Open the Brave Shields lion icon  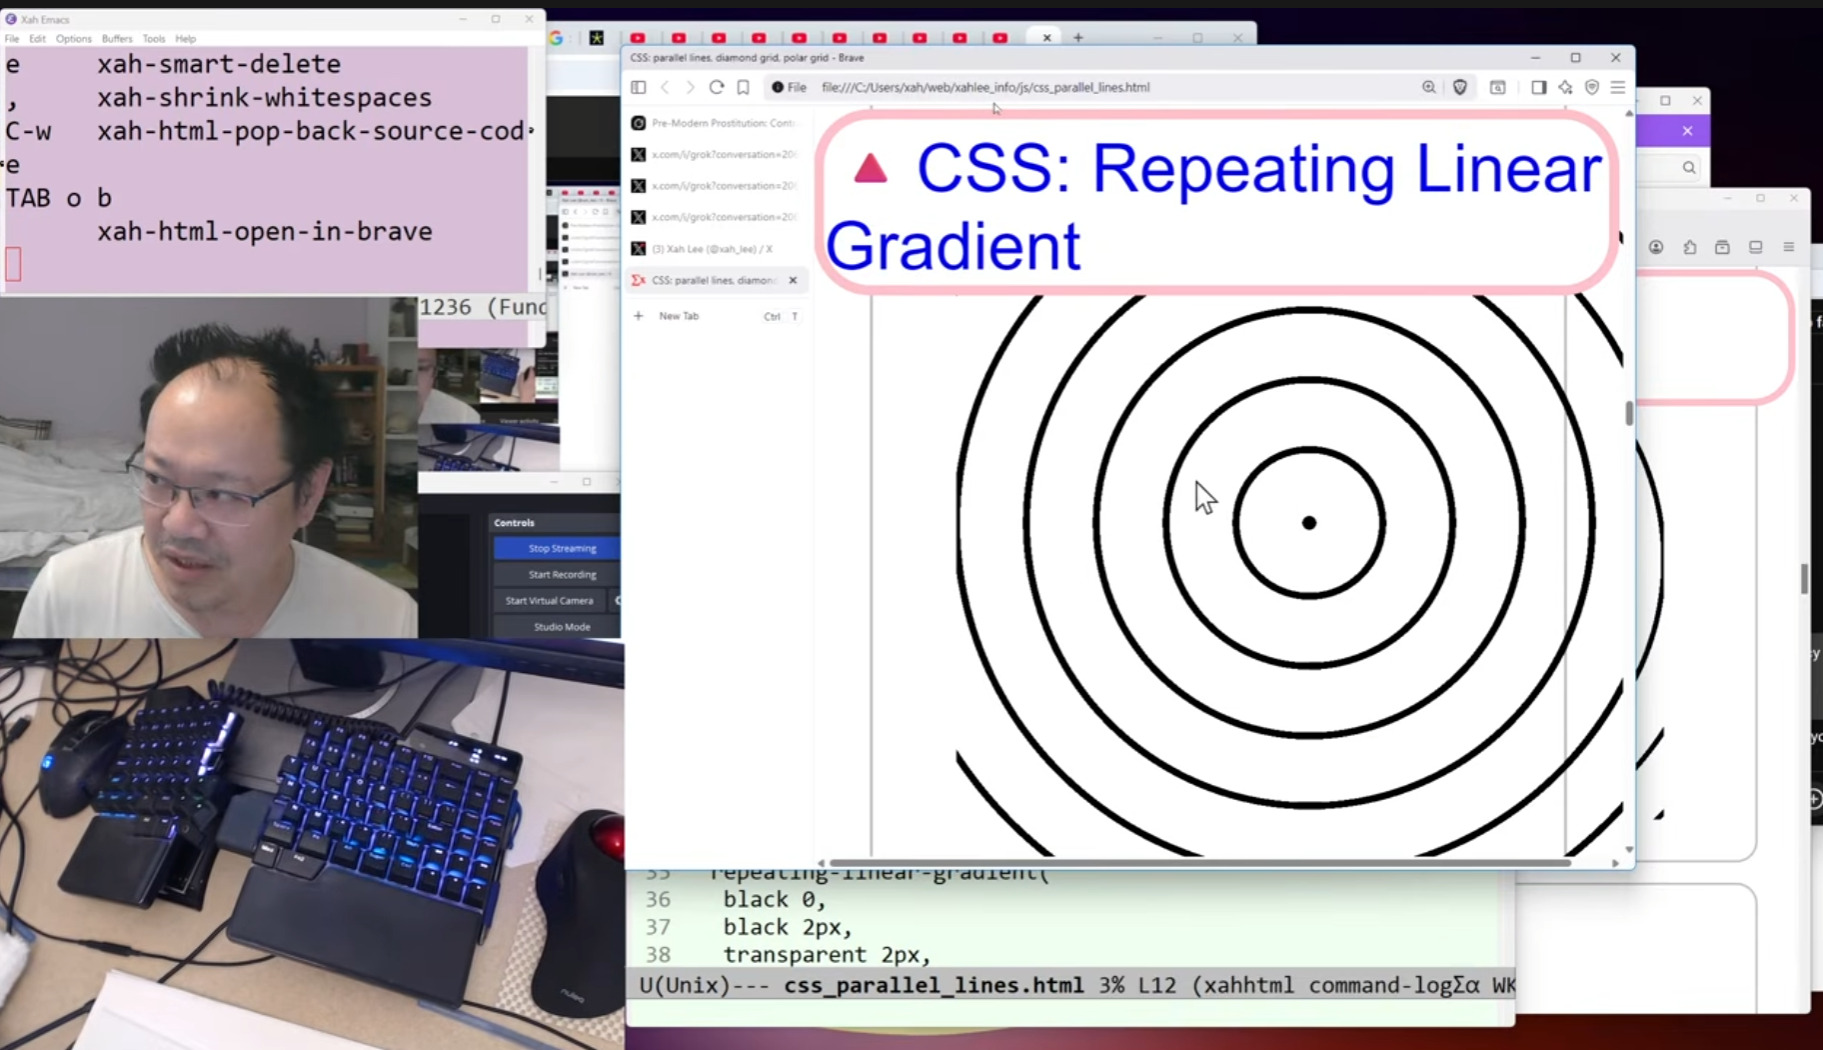coord(1460,87)
